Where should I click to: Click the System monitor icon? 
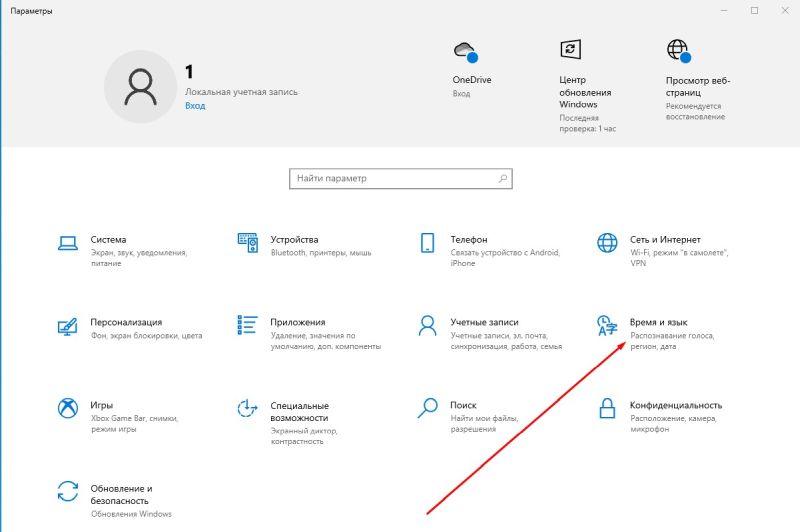(68, 243)
